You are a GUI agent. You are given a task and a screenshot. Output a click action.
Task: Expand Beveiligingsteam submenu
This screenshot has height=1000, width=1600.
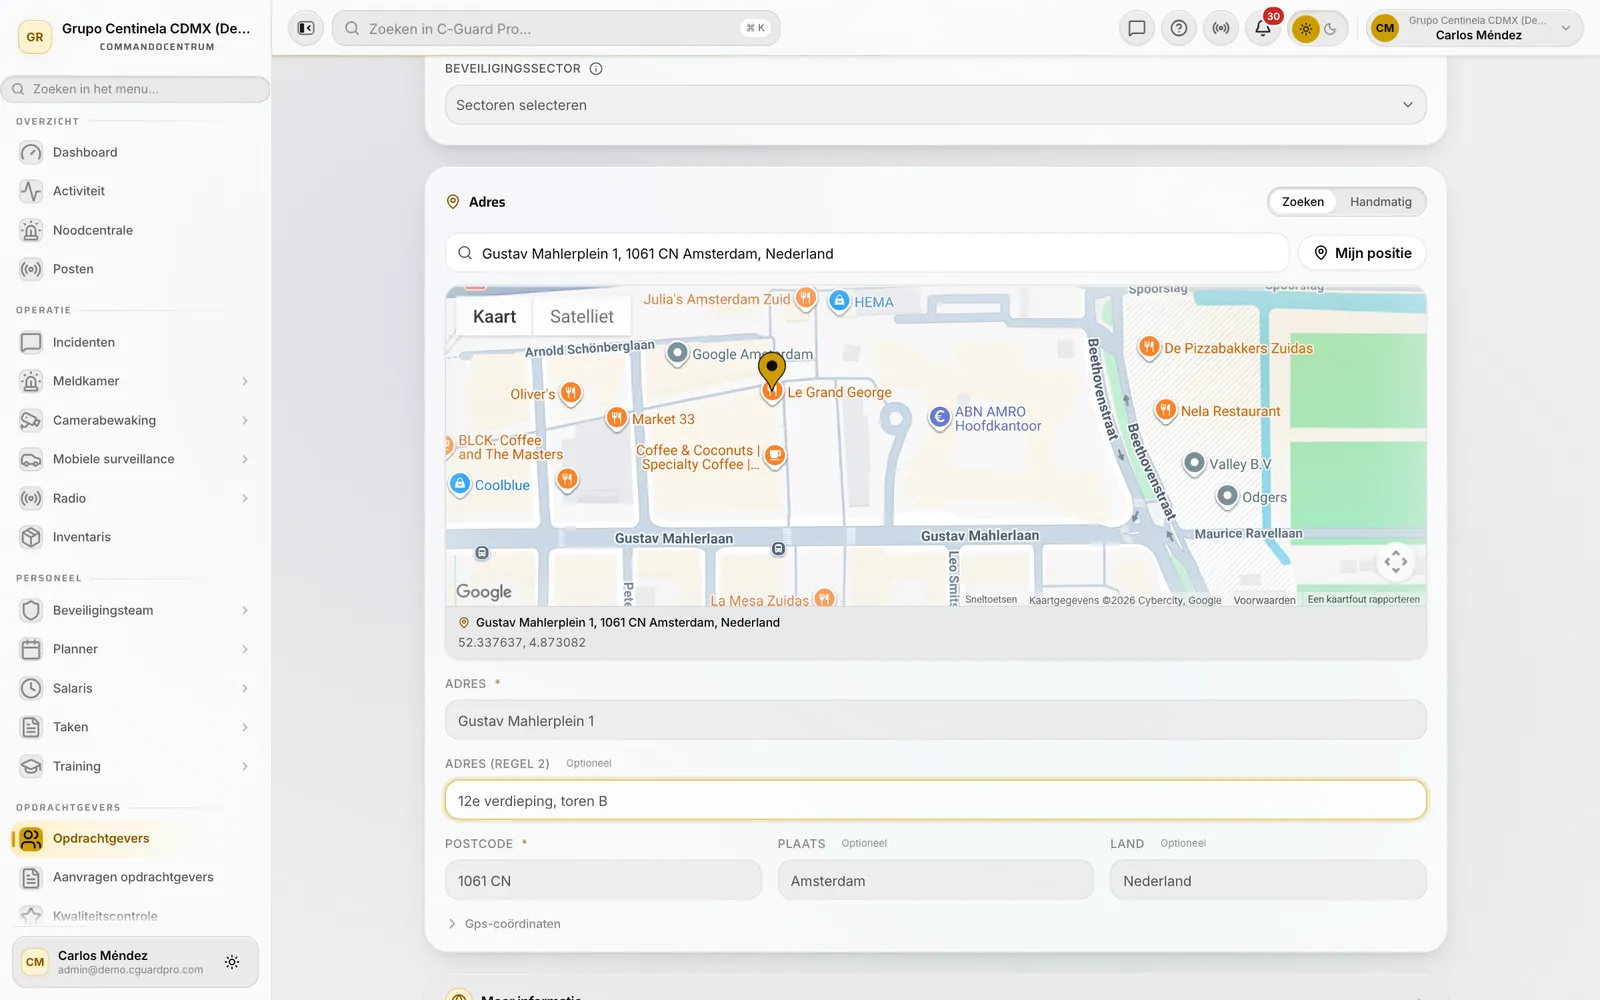[x=245, y=610]
